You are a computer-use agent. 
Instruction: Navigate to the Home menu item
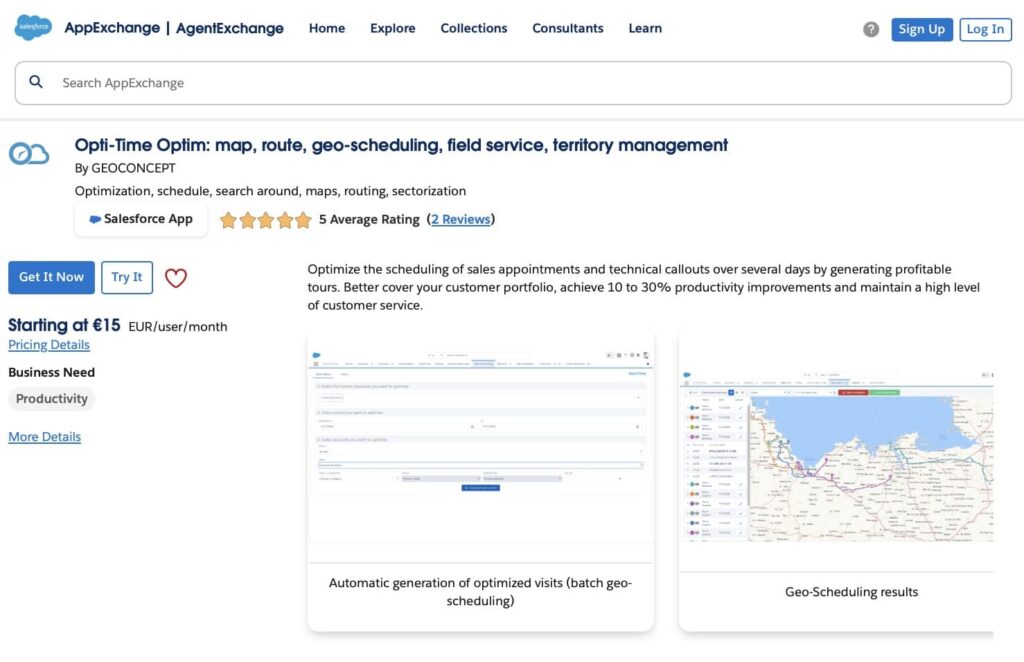pyautogui.click(x=326, y=28)
